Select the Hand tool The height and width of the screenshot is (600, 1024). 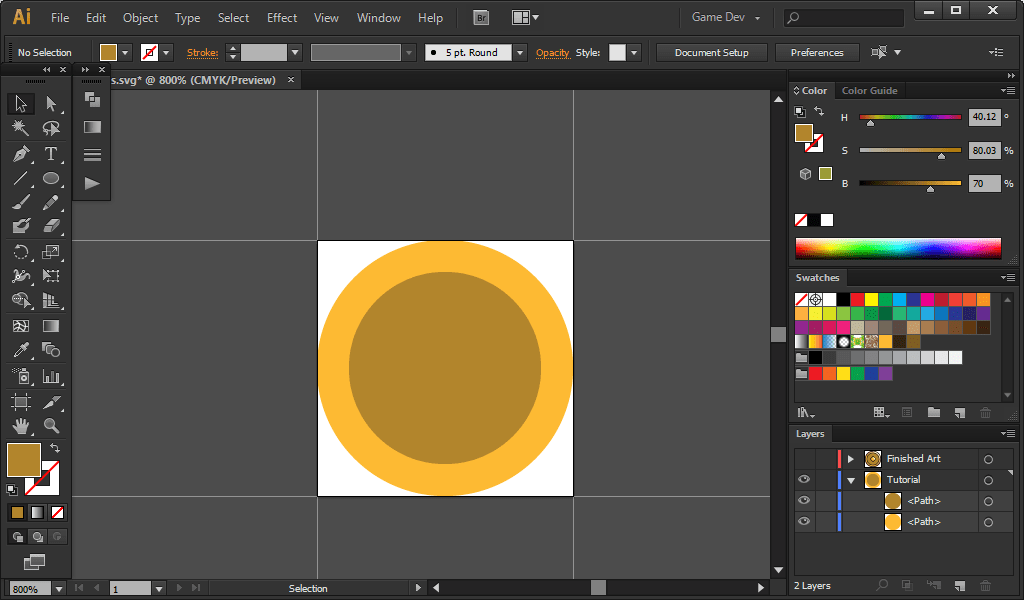(20, 426)
